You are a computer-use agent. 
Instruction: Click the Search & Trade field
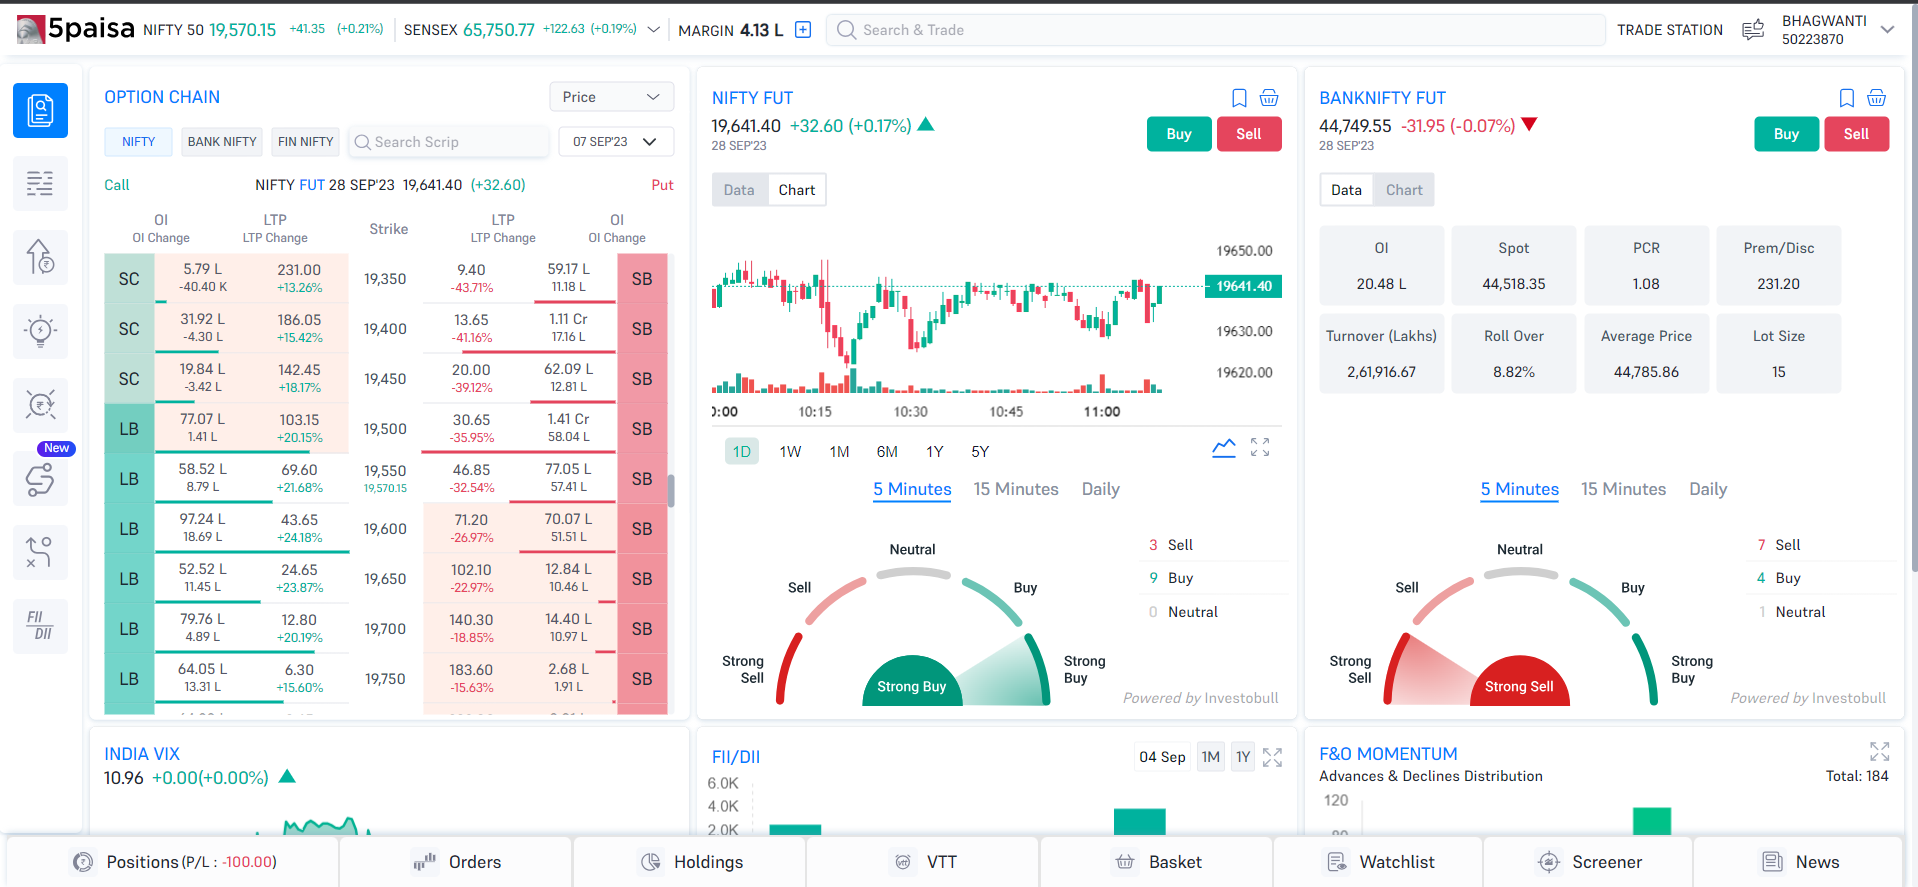tap(1215, 30)
